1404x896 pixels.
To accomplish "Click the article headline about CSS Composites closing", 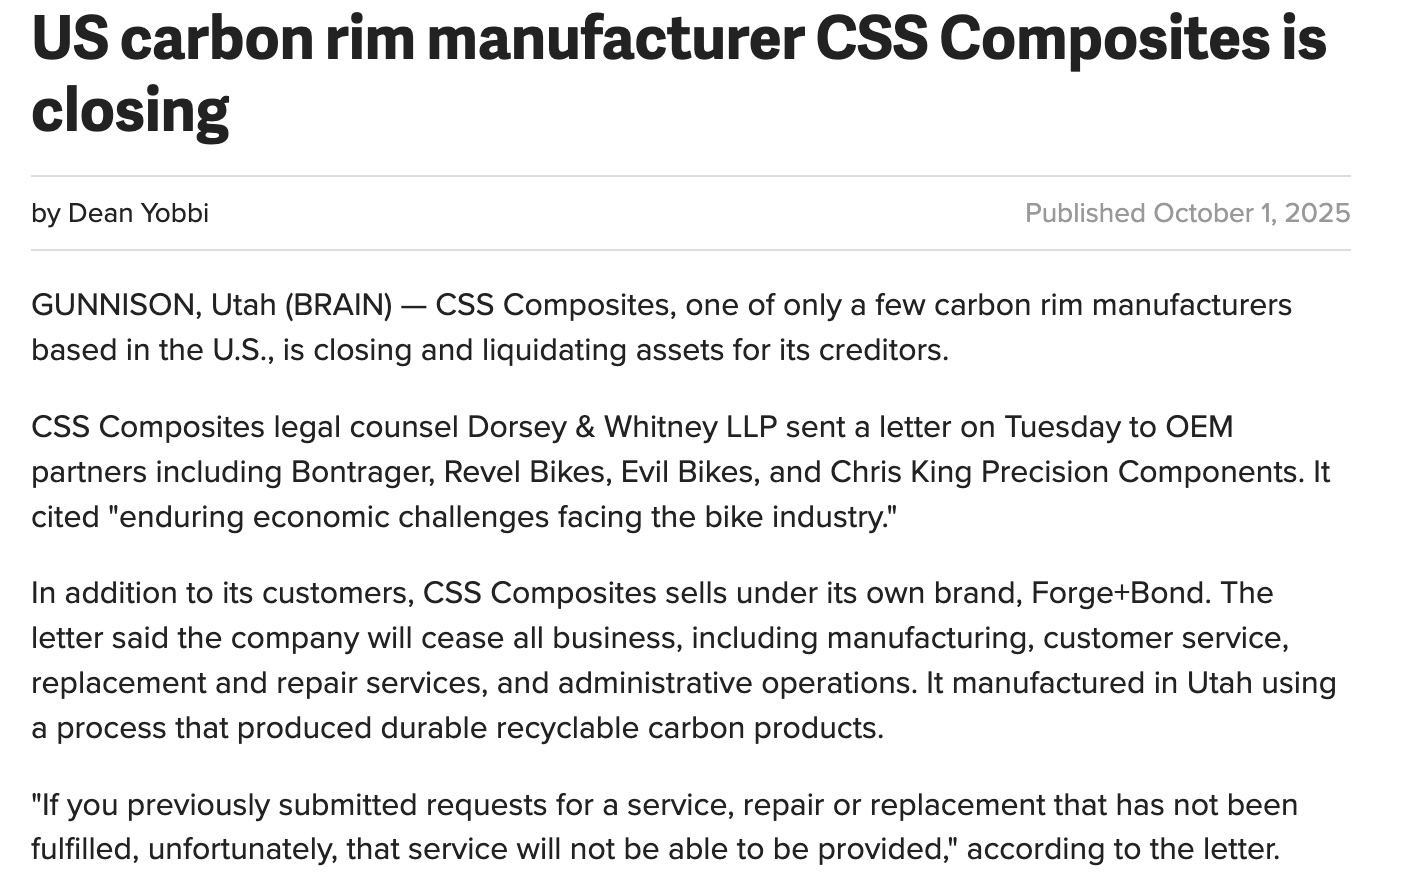I will coord(678,40).
